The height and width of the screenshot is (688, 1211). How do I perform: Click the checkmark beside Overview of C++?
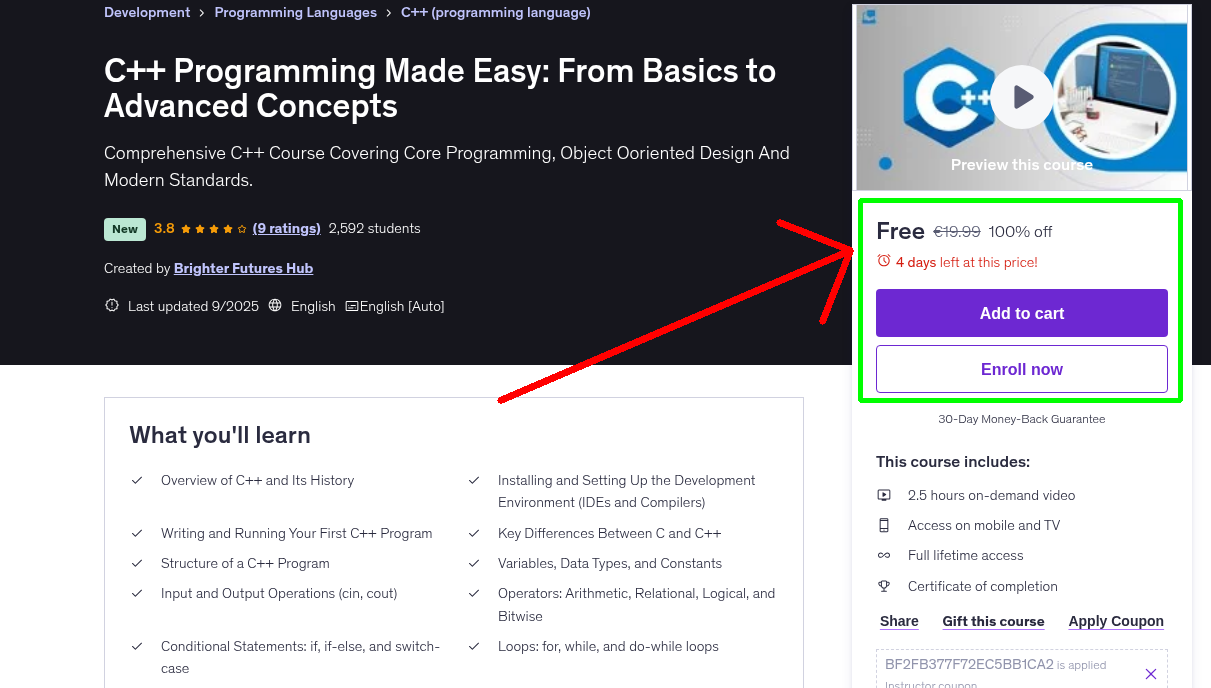point(137,479)
